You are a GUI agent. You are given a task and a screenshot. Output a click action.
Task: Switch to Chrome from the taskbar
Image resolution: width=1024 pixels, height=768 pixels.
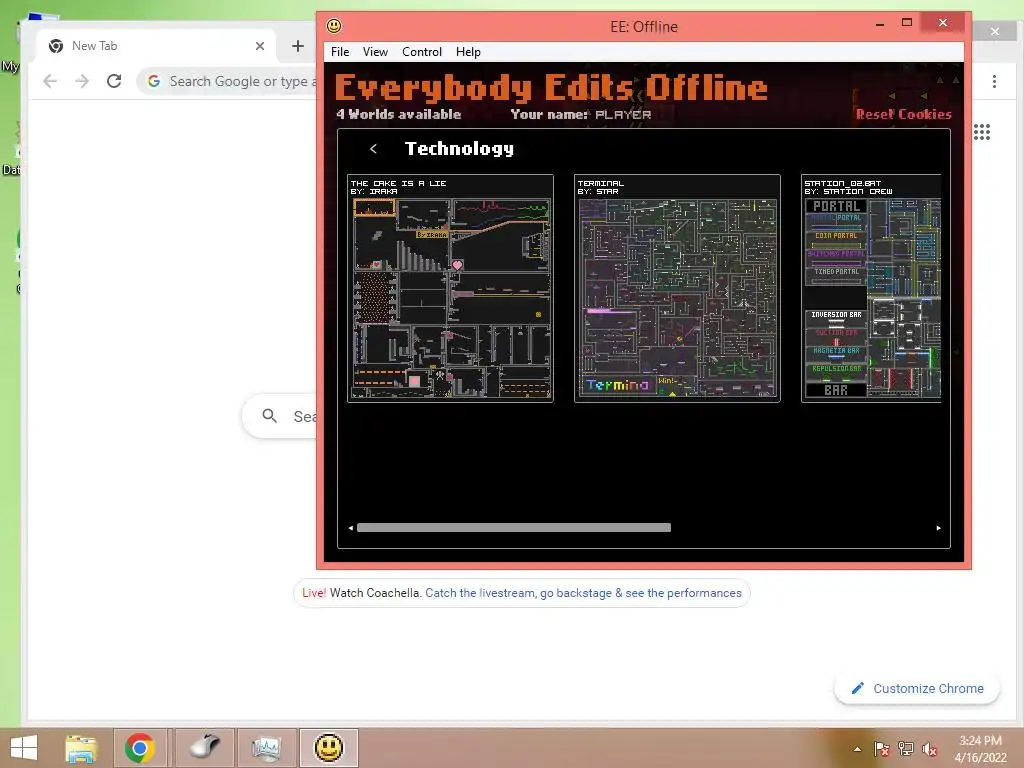coord(140,748)
